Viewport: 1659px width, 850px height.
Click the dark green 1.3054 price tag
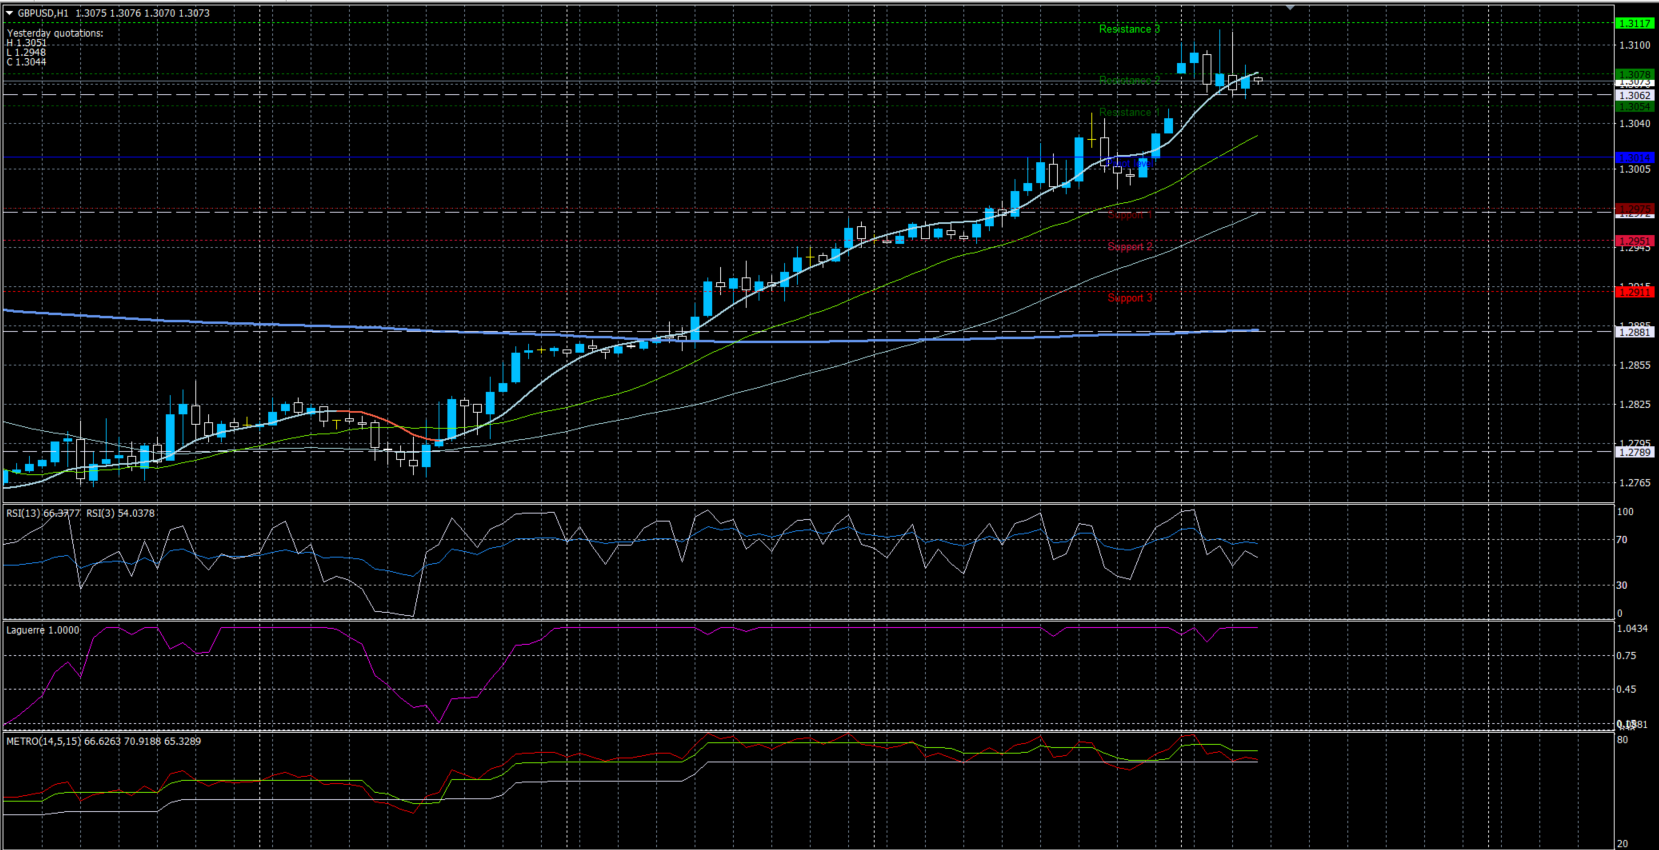(x=1635, y=106)
